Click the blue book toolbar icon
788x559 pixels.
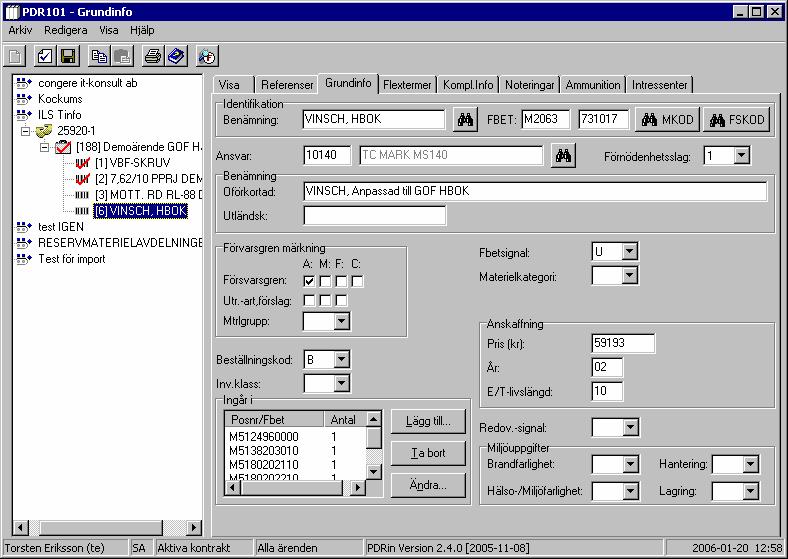pyautogui.click(x=176, y=56)
